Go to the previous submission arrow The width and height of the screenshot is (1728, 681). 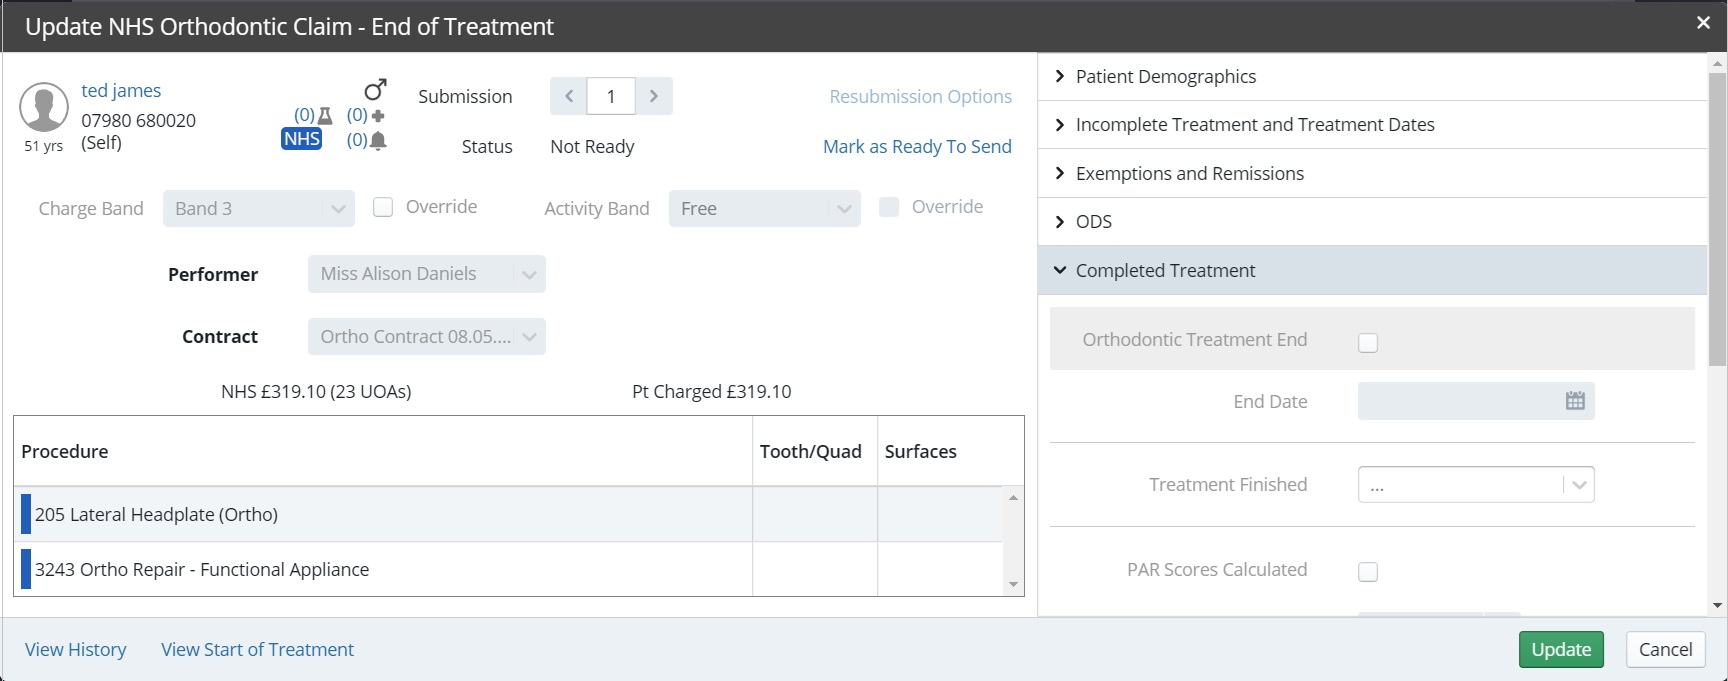[568, 96]
